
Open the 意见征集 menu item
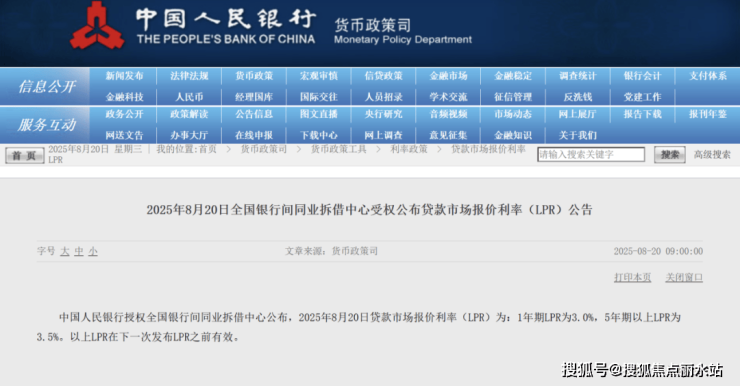pyautogui.click(x=448, y=135)
